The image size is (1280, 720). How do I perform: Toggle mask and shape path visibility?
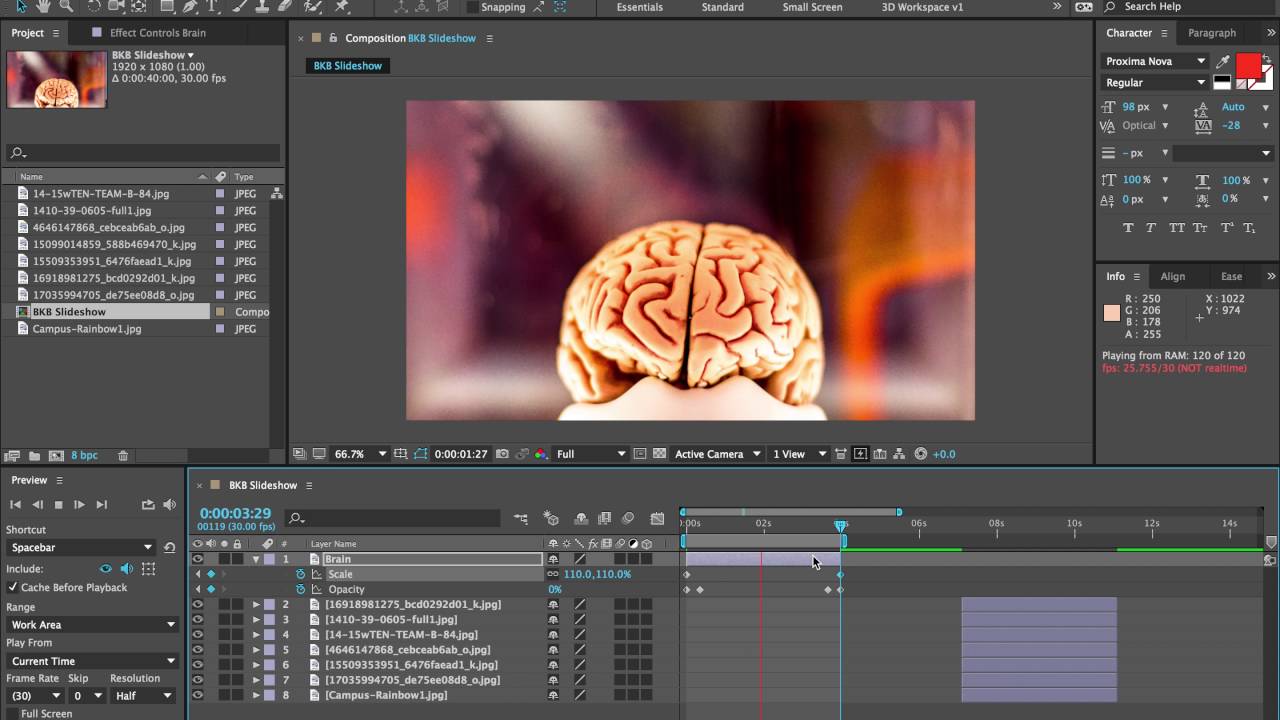[421, 454]
